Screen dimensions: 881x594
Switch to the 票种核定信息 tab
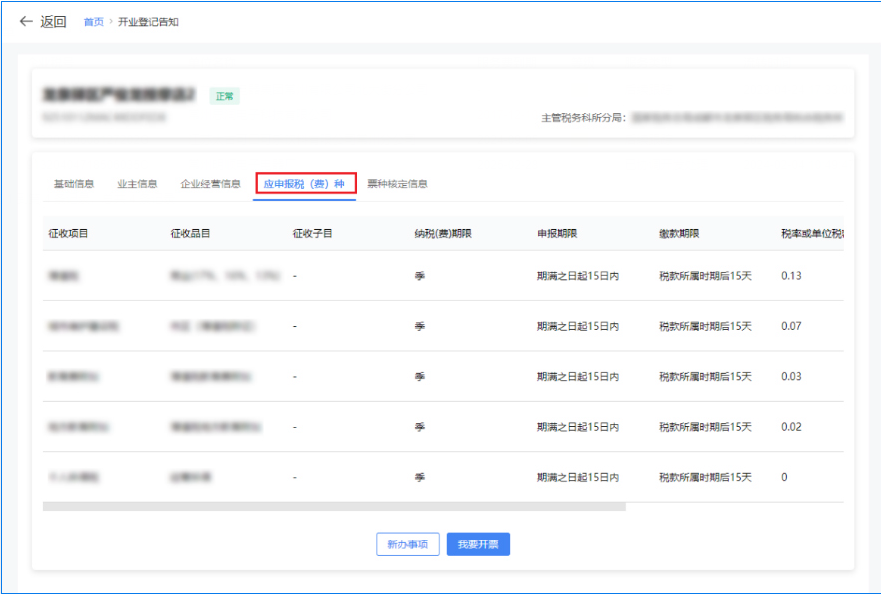pyautogui.click(x=397, y=184)
